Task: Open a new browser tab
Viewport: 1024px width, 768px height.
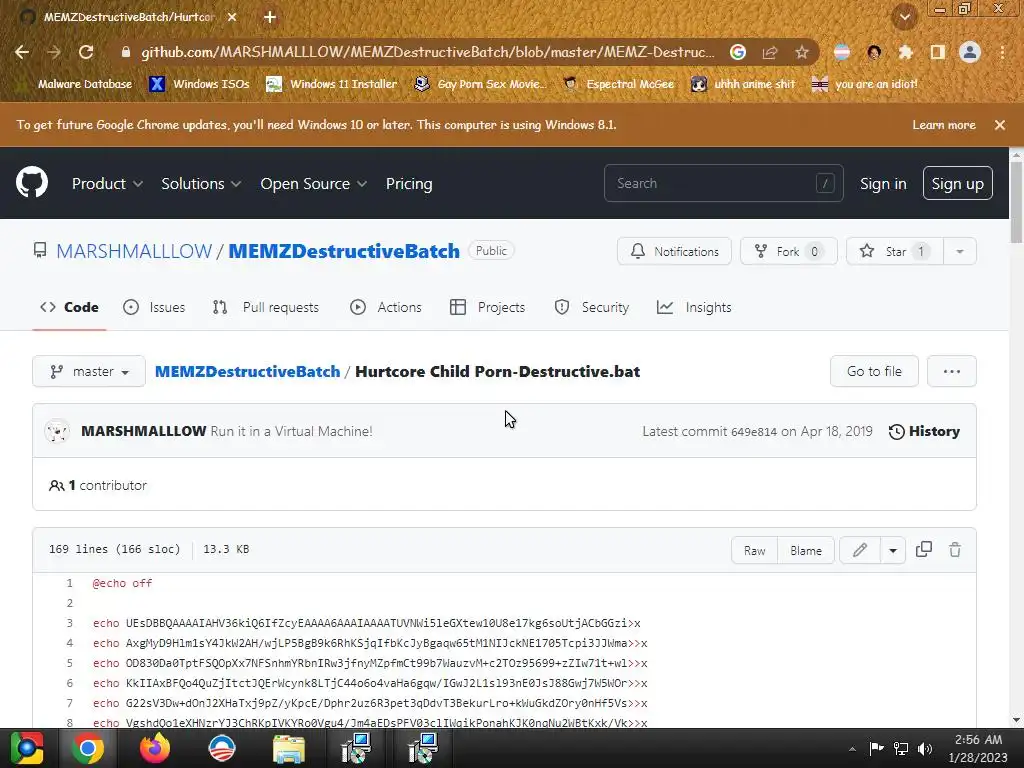Action: click(270, 18)
